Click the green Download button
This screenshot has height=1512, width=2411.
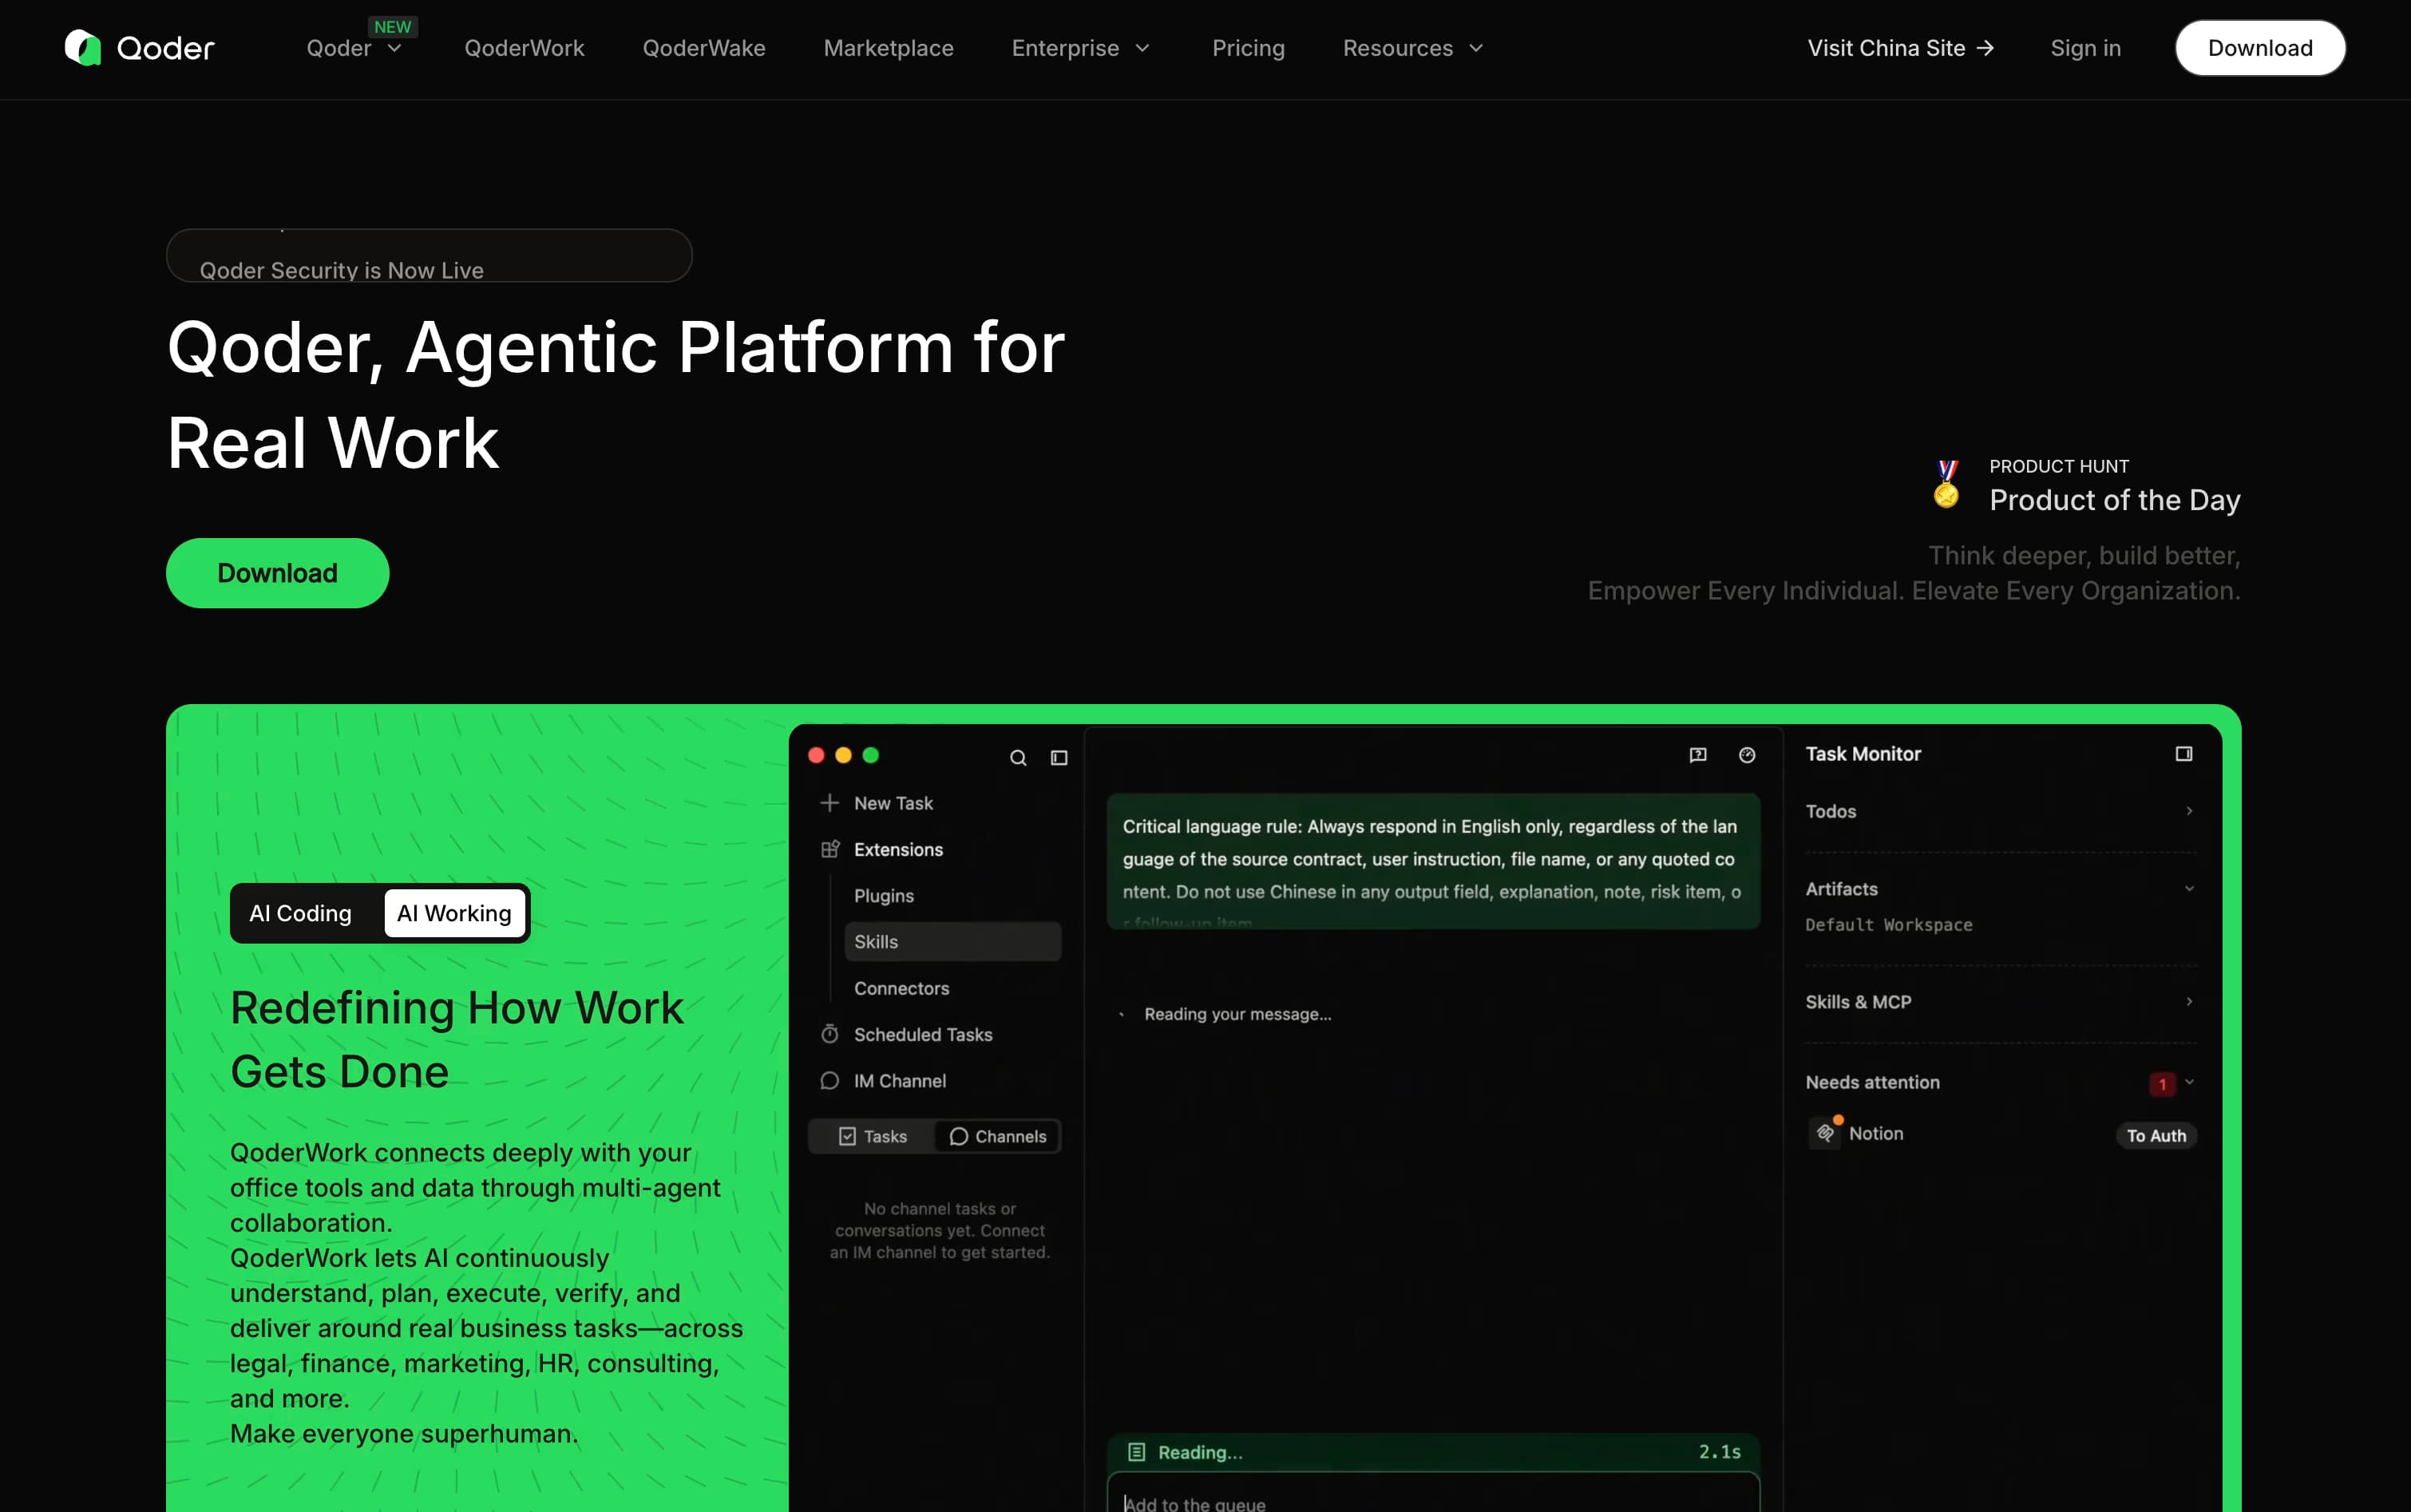pos(277,573)
